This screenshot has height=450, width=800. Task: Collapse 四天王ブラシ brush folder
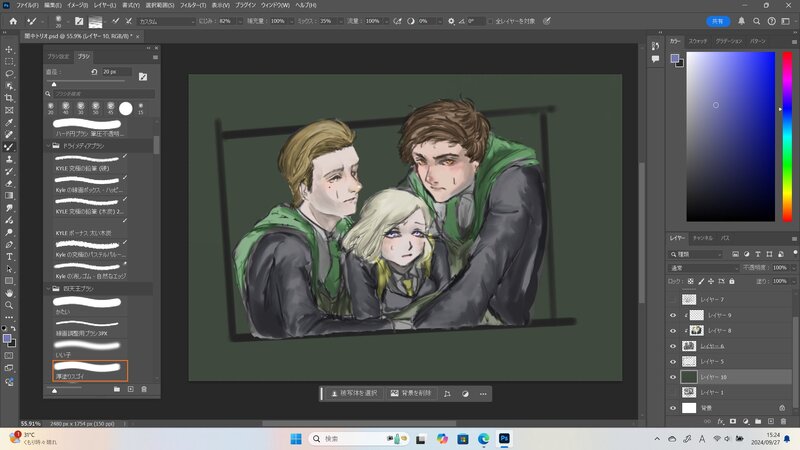tap(49, 289)
